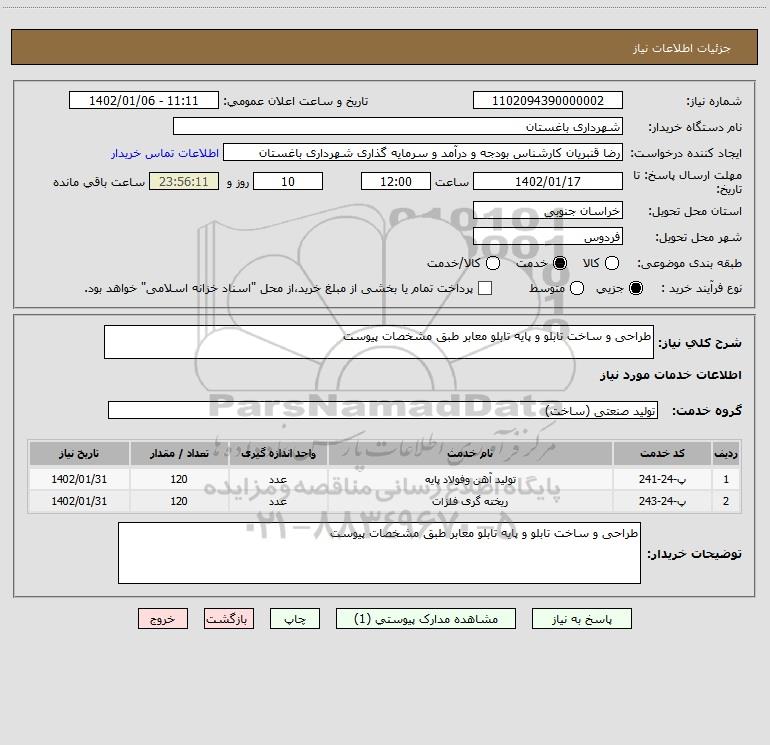Click the اطلاعات خدمات مورد نیاز section heading

(x=670, y=375)
